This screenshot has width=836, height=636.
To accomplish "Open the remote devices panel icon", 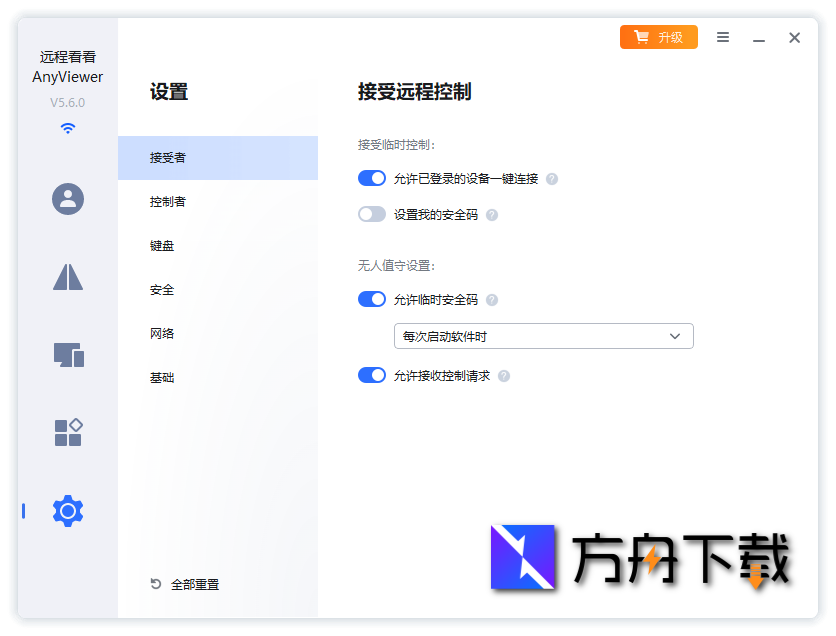I will (x=67, y=355).
